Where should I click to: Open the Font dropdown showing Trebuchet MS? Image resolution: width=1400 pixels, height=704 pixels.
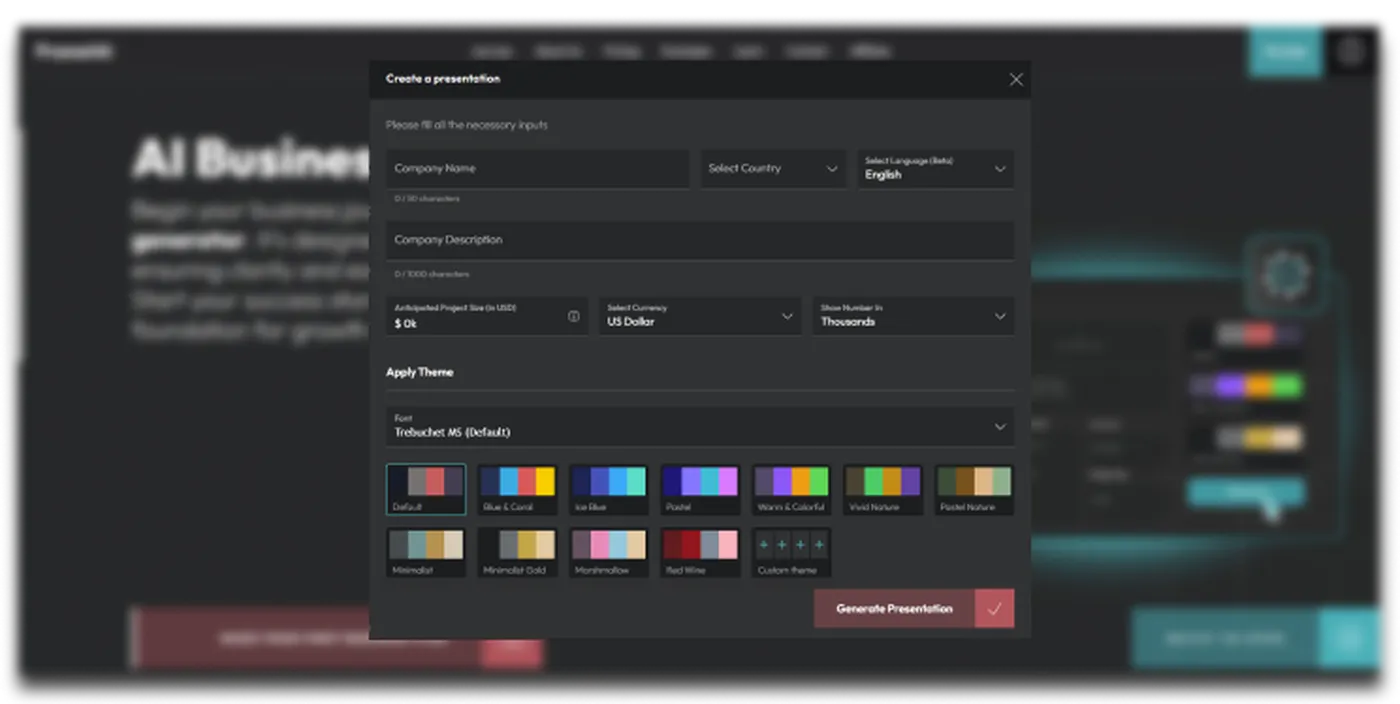coord(700,426)
